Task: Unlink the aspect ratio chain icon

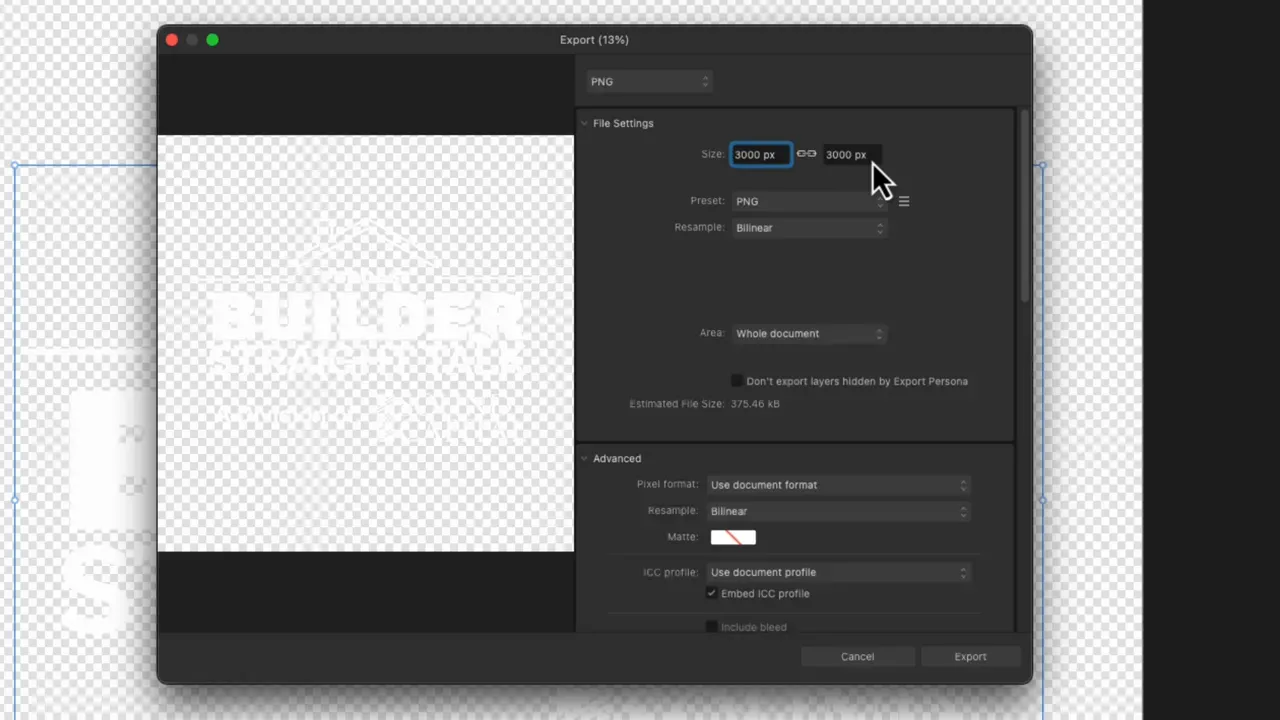Action: click(x=806, y=154)
